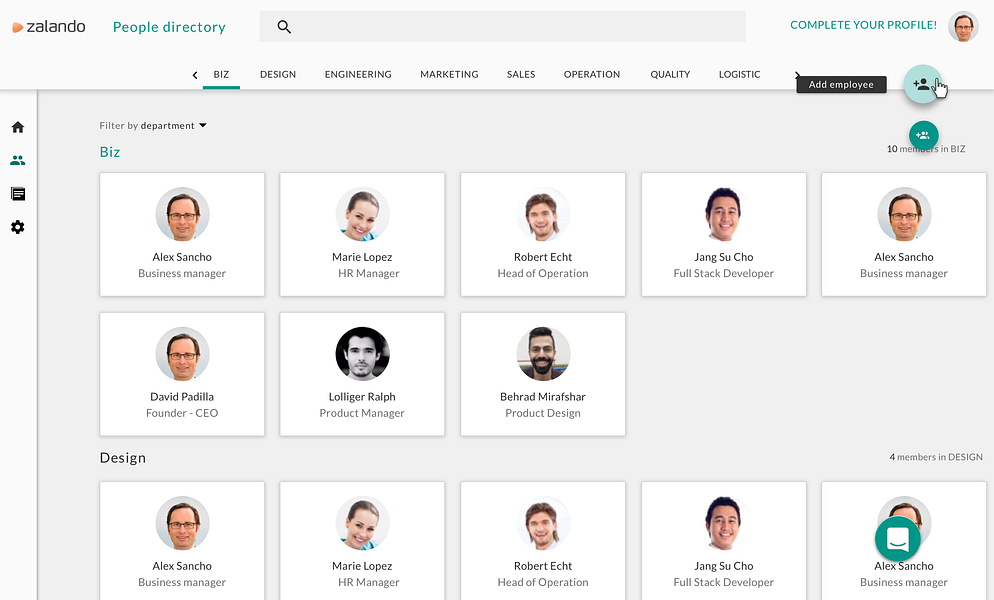Click the 'Product Design' role text
994x600 pixels.
pos(543,413)
